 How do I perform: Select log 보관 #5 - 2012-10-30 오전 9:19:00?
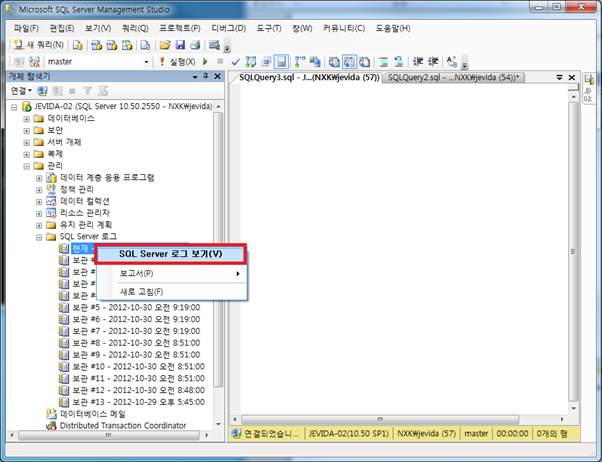[136, 308]
